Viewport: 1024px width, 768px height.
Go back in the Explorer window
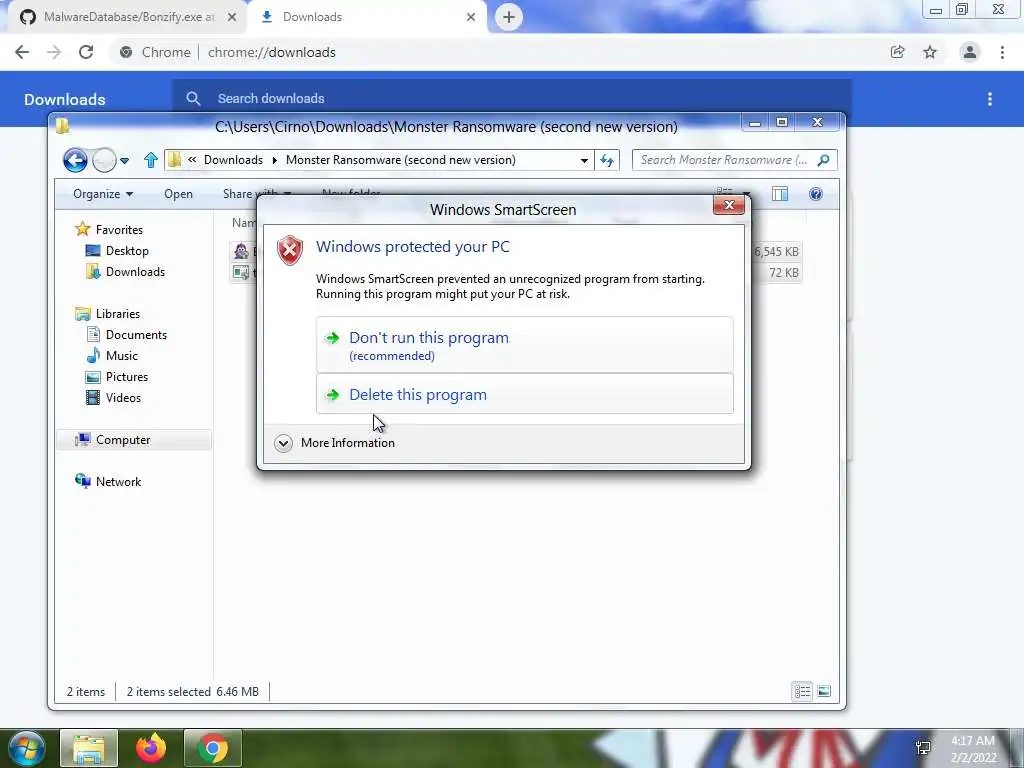pyautogui.click(x=75, y=160)
